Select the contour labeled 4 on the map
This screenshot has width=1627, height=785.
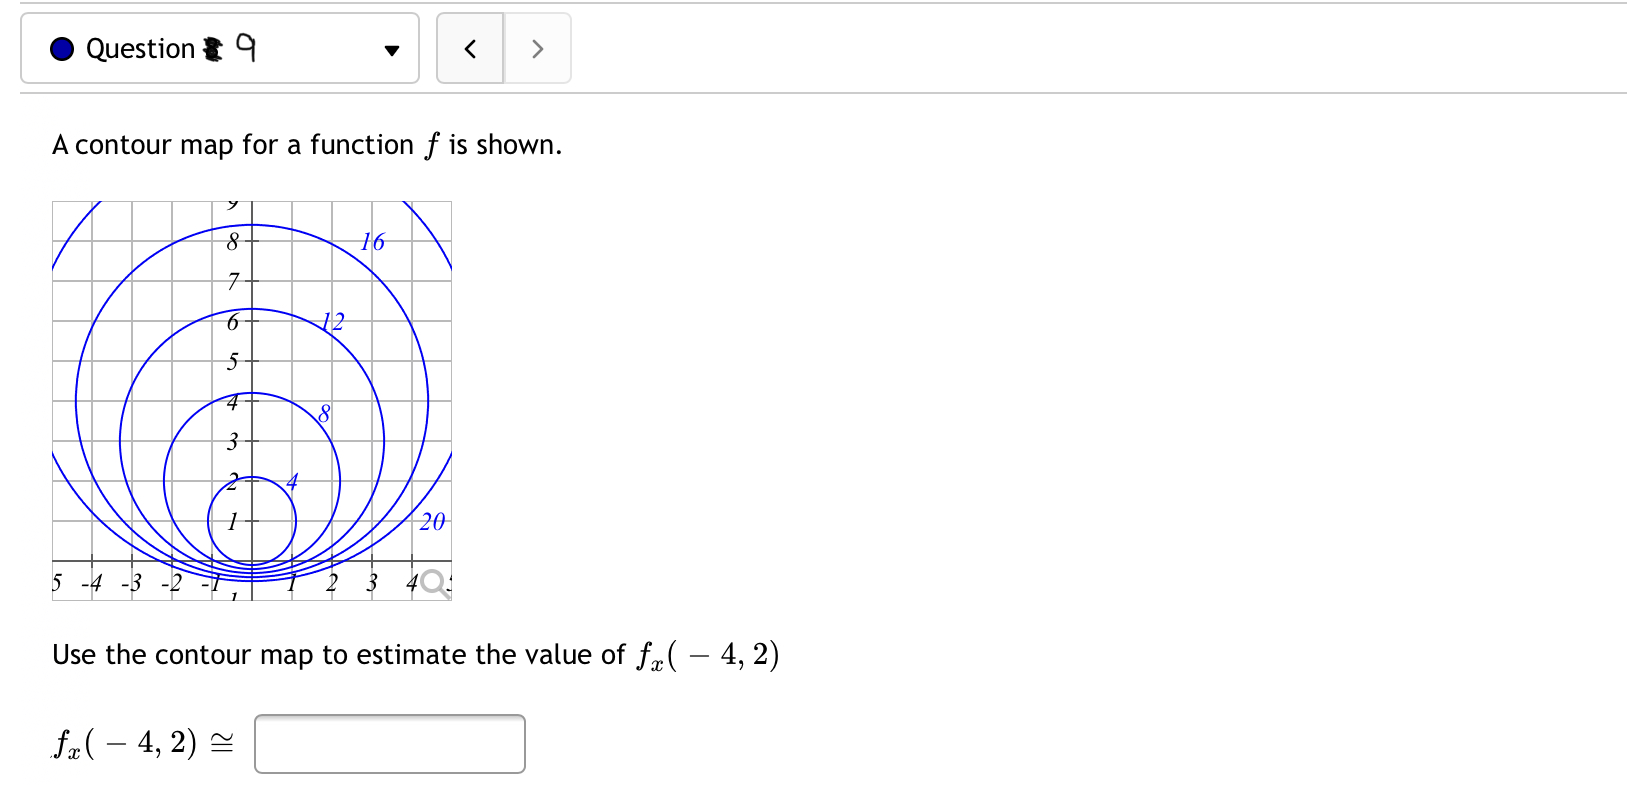pos(292,481)
